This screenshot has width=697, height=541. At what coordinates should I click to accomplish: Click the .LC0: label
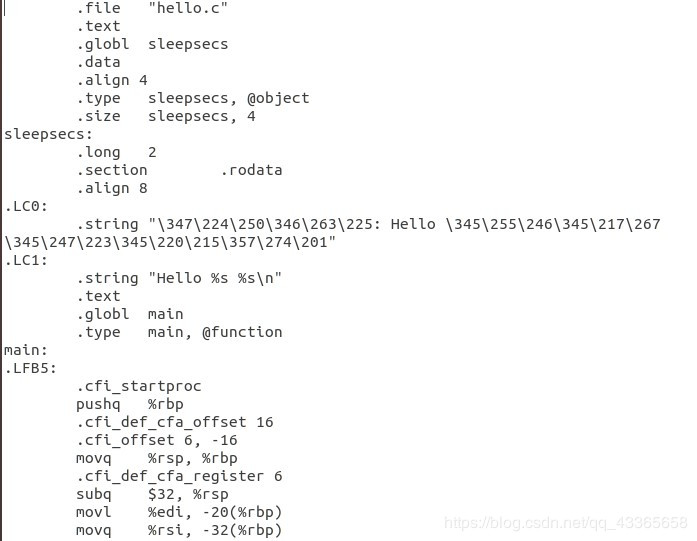(26, 206)
